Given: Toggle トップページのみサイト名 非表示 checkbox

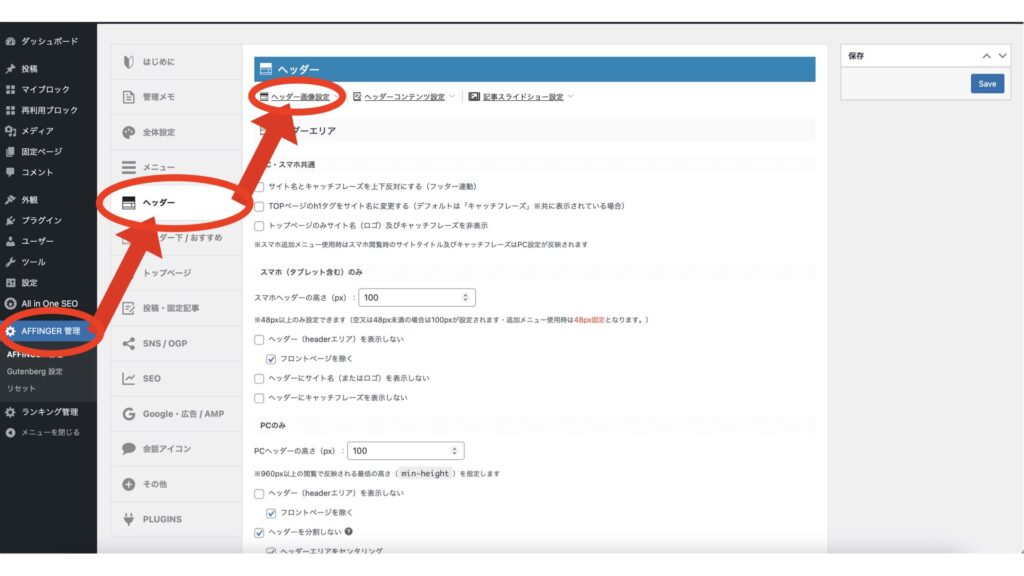Looking at the screenshot, I should (259, 226).
